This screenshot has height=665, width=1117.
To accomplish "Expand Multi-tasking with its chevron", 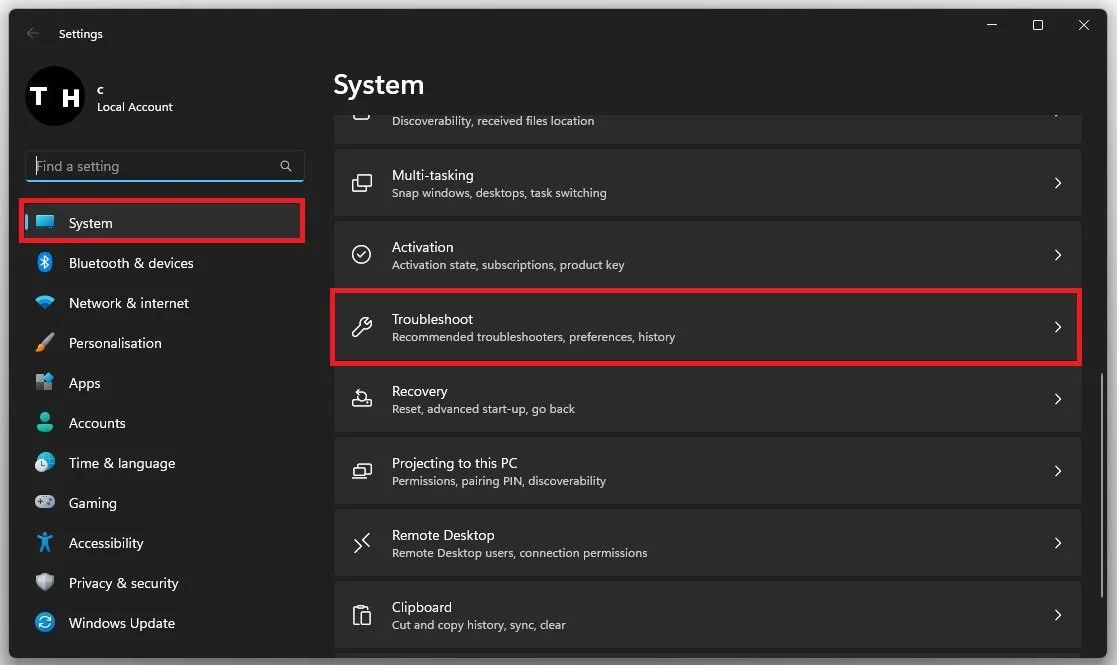I will [1058, 183].
